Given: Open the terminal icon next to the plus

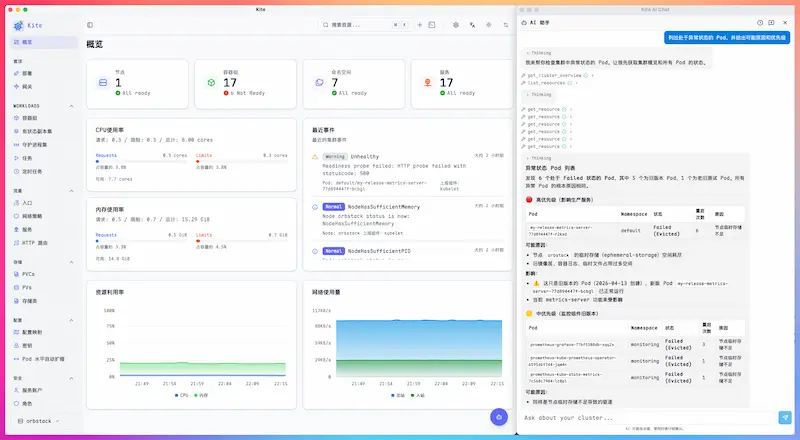Looking at the screenshot, I should pos(433,25).
